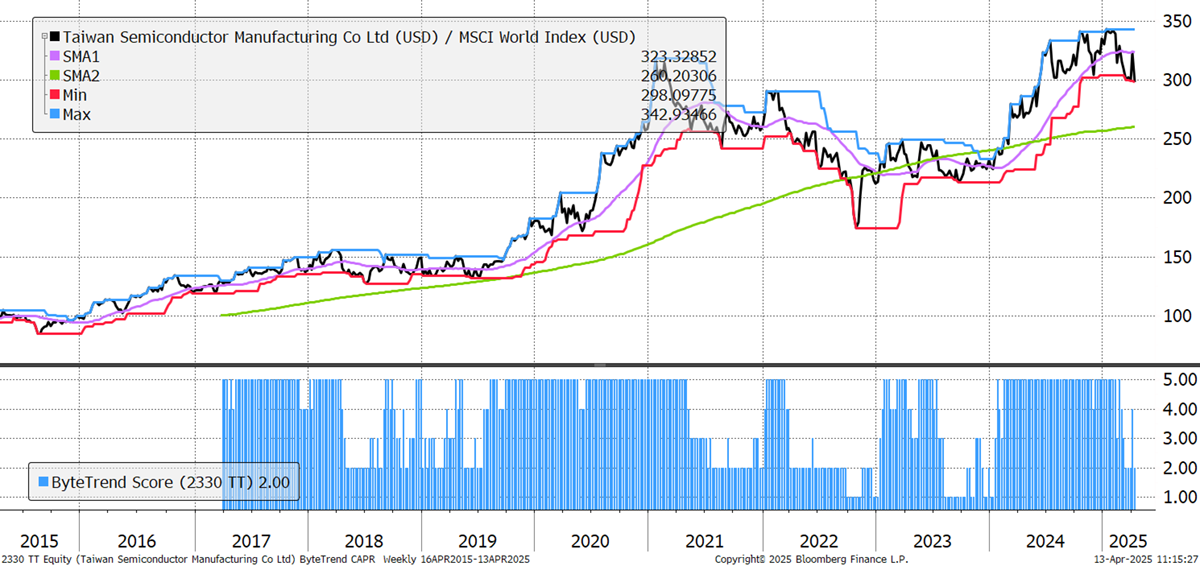Select the Max legend label
1200x566 pixels.
(79, 114)
